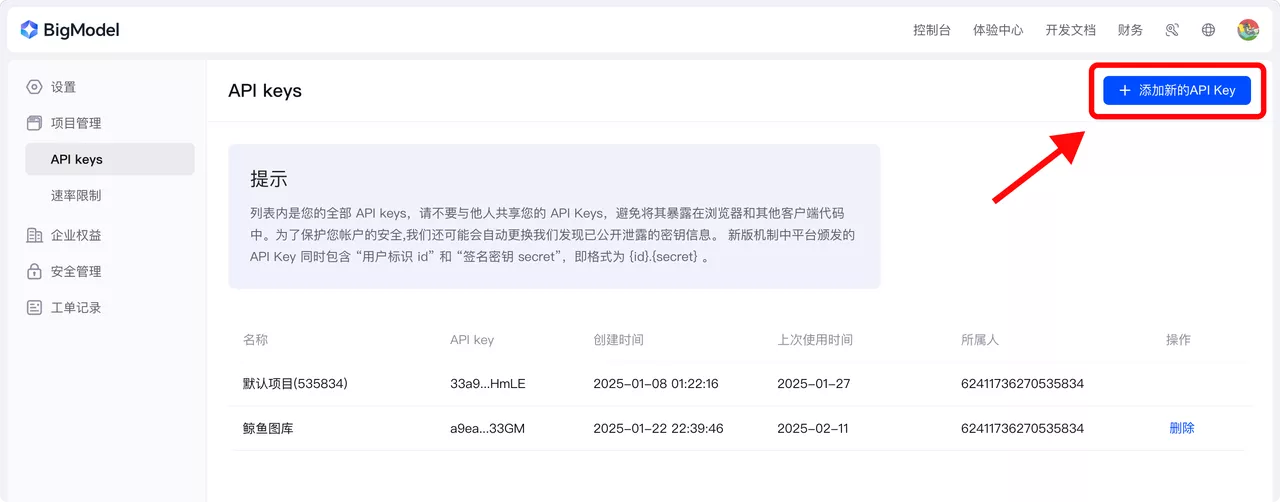Click the 提示 heading in the notice box
Image resolution: width=1280 pixels, height=502 pixels.
269,179
